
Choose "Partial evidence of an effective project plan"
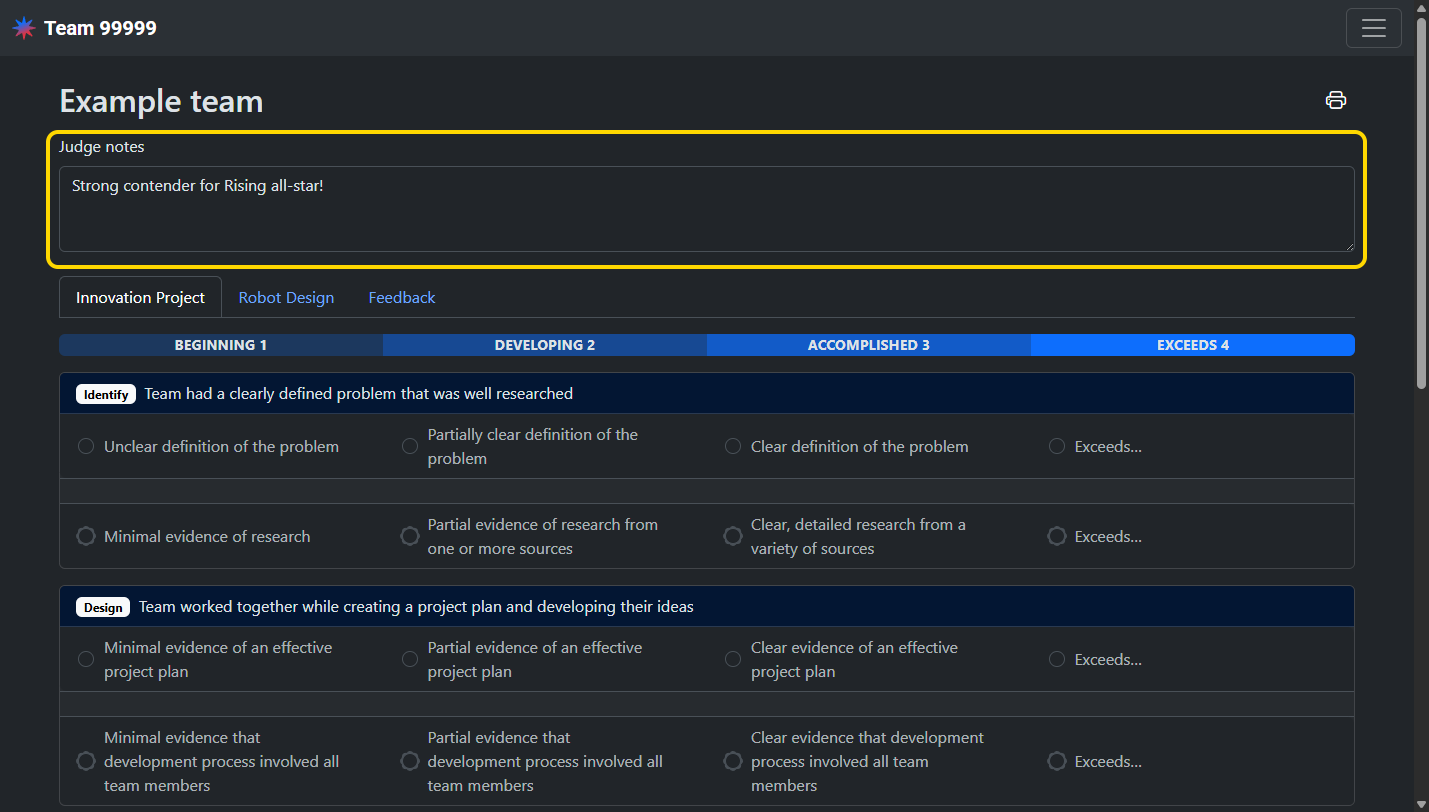(410, 659)
